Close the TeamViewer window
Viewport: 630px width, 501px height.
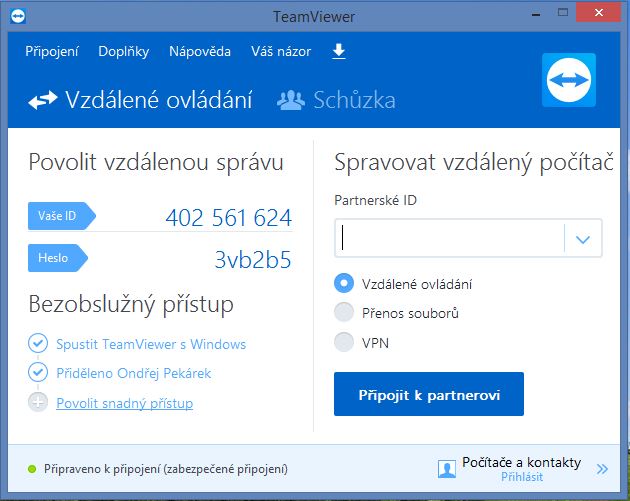(599, 12)
